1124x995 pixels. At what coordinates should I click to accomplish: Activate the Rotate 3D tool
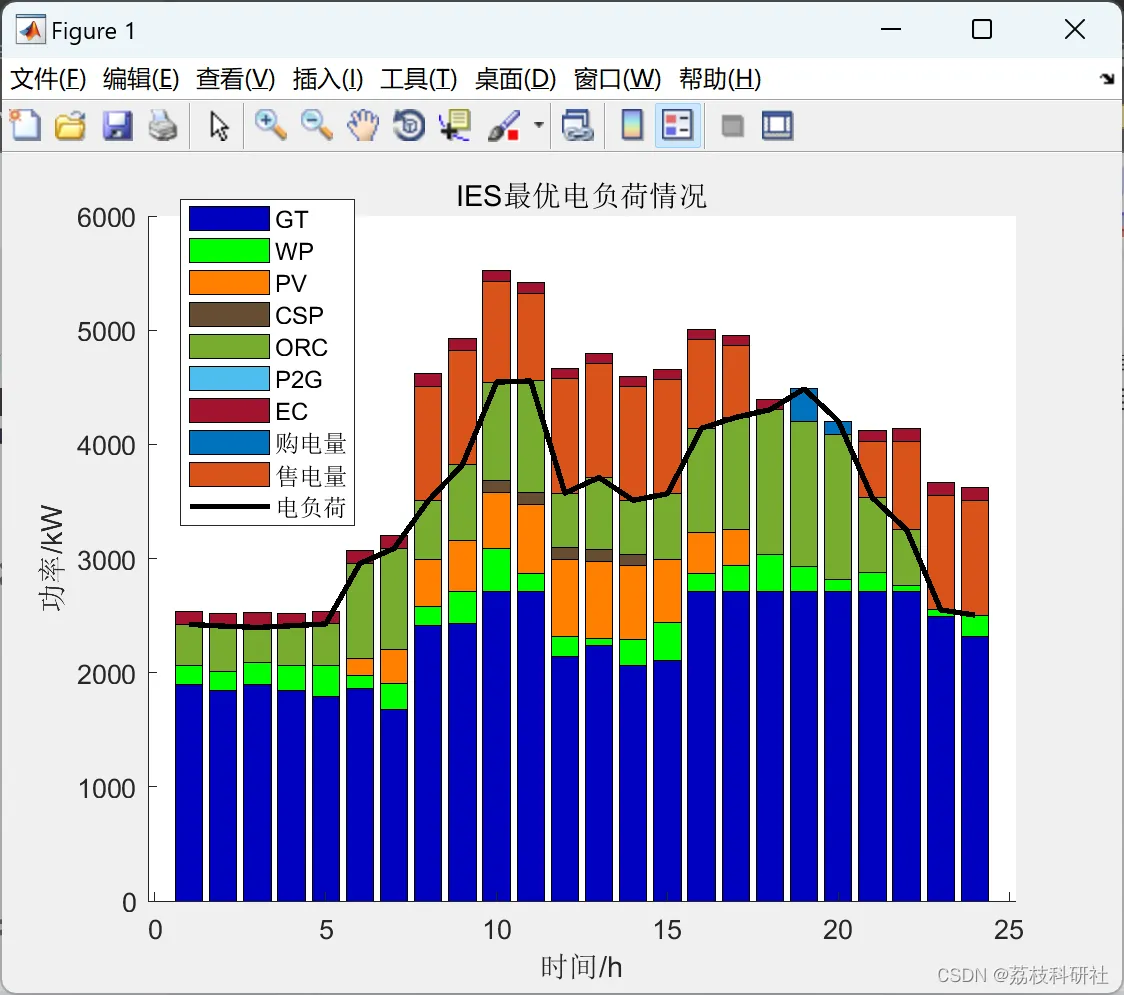pyautogui.click(x=409, y=125)
